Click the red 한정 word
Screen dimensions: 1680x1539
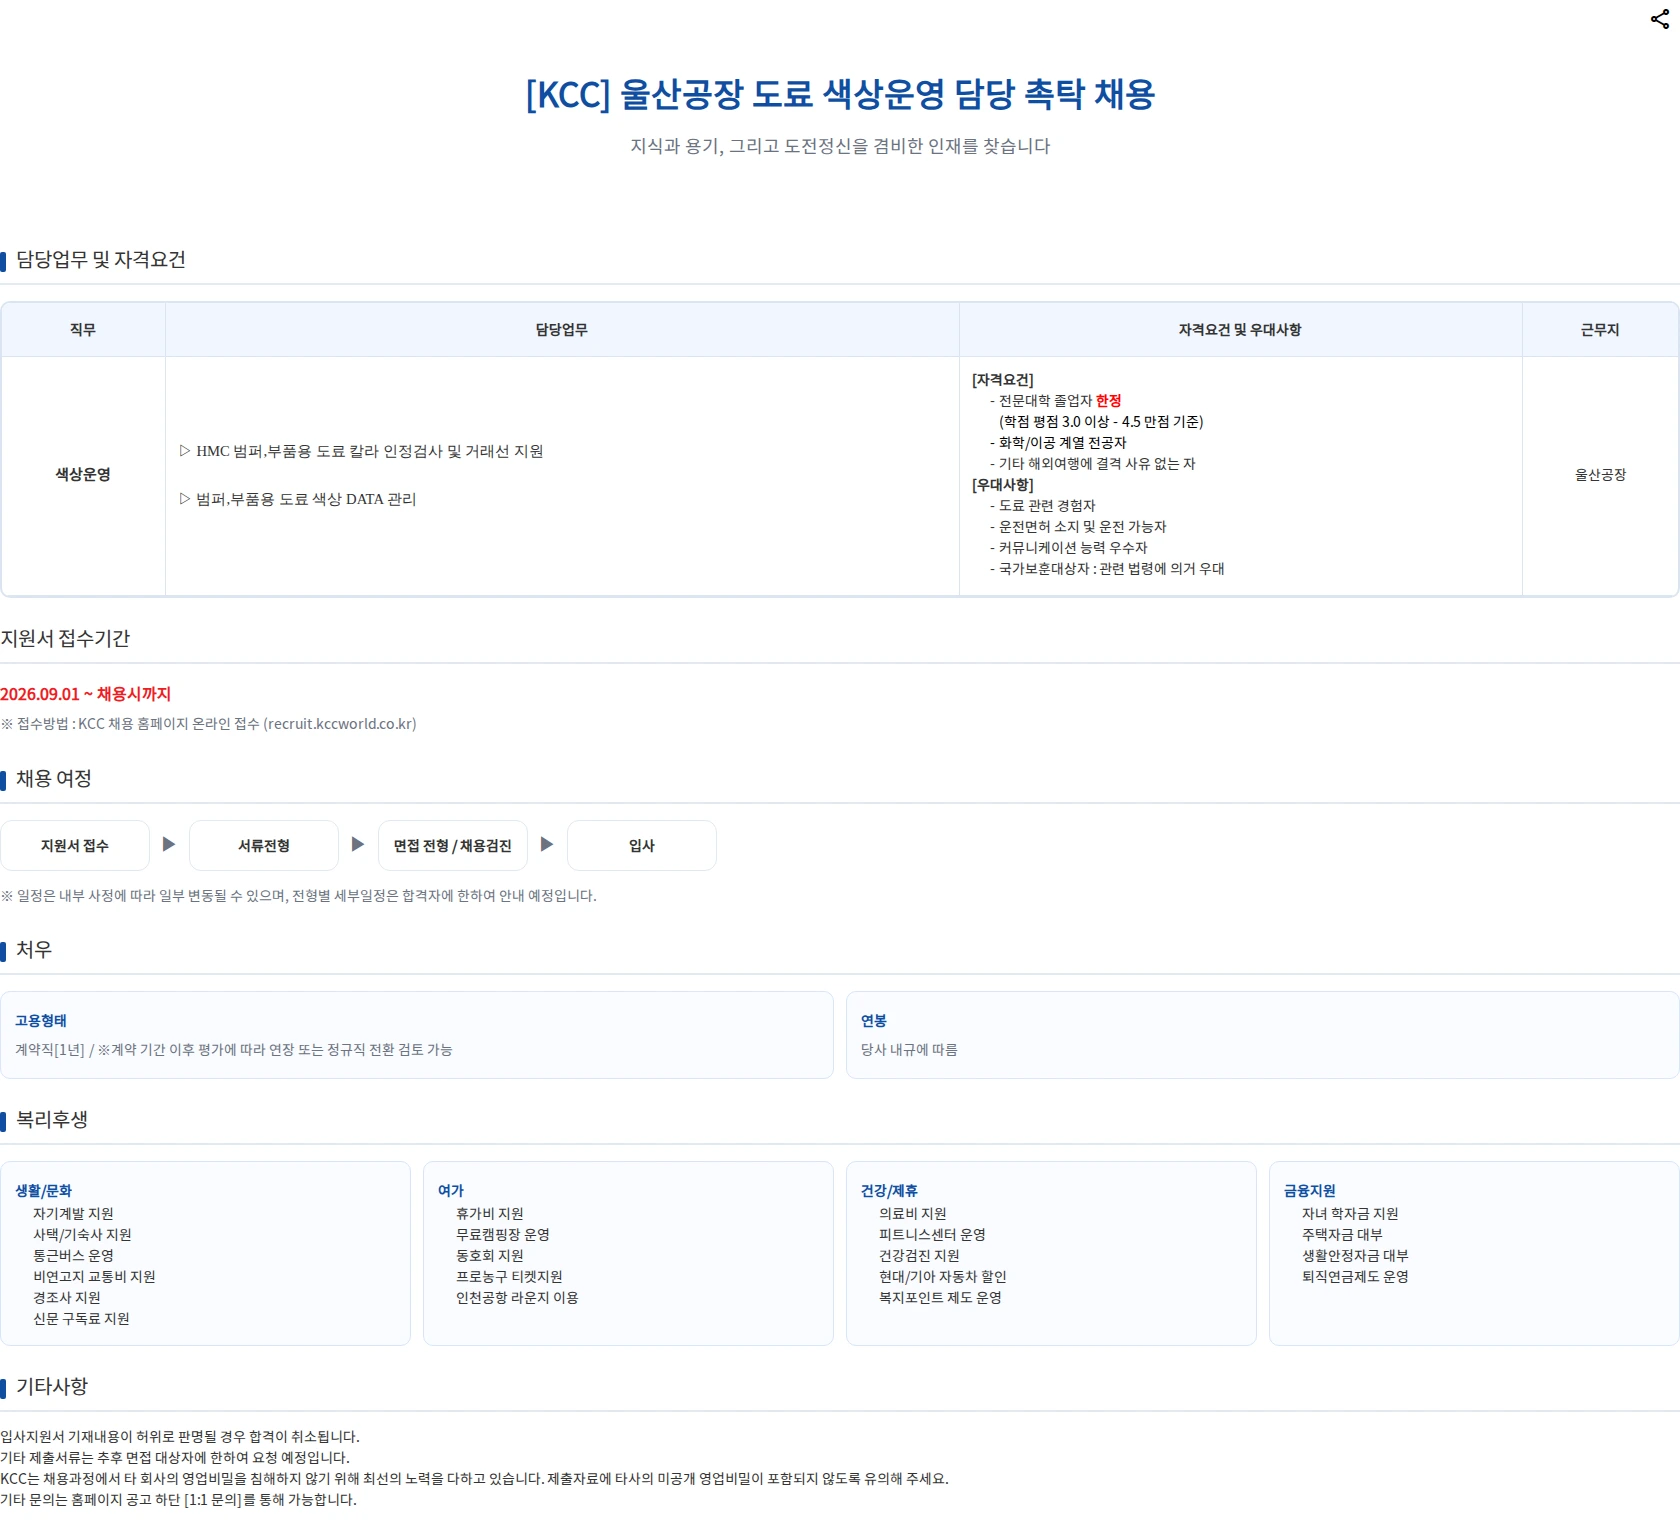(x=1108, y=401)
